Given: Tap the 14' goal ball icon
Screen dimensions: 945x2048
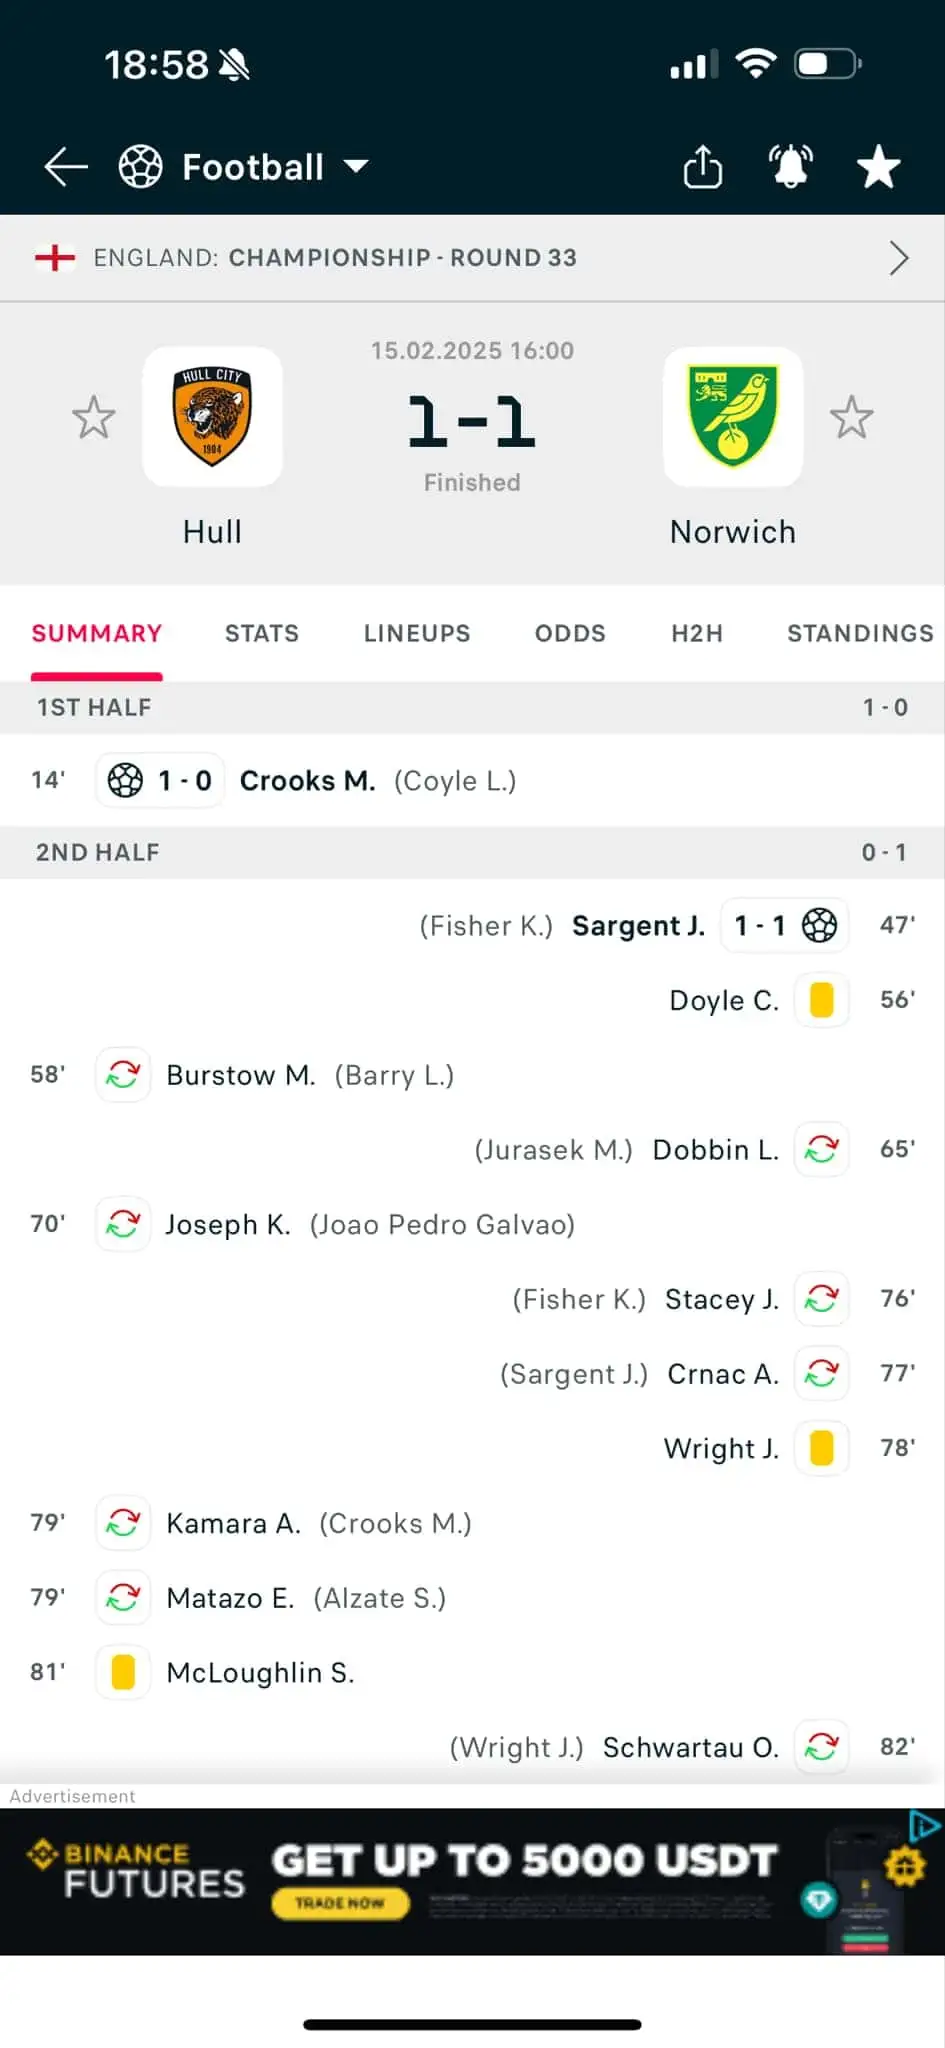Looking at the screenshot, I should point(125,780).
